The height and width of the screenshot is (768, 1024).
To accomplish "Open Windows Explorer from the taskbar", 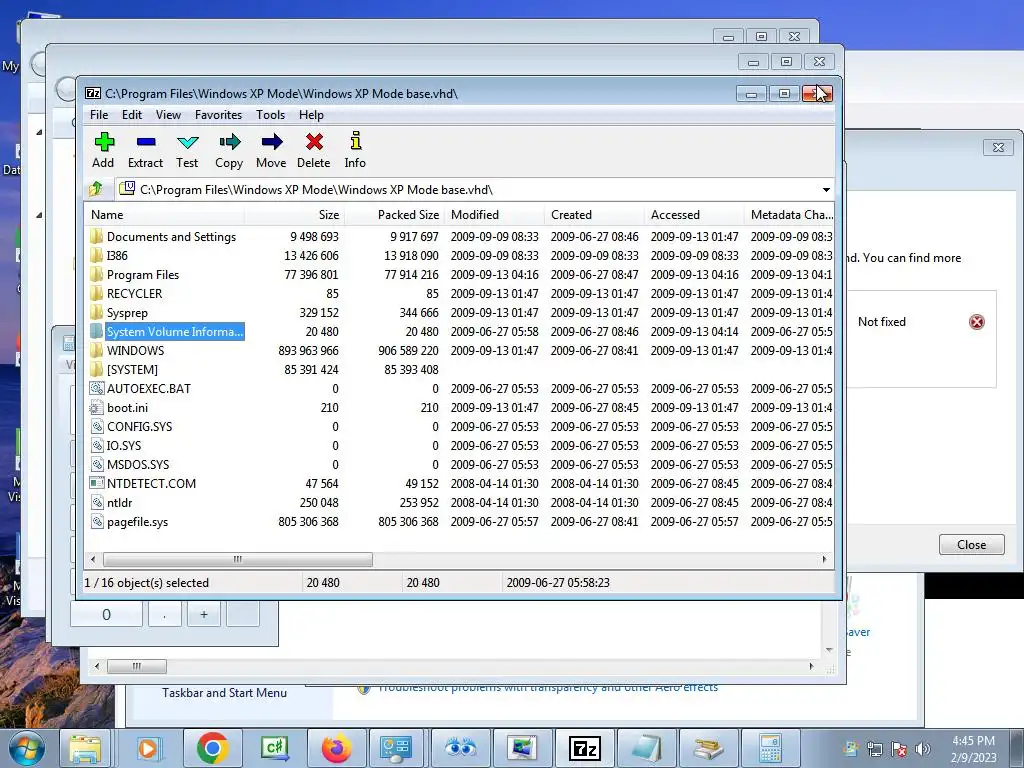I will 85,748.
